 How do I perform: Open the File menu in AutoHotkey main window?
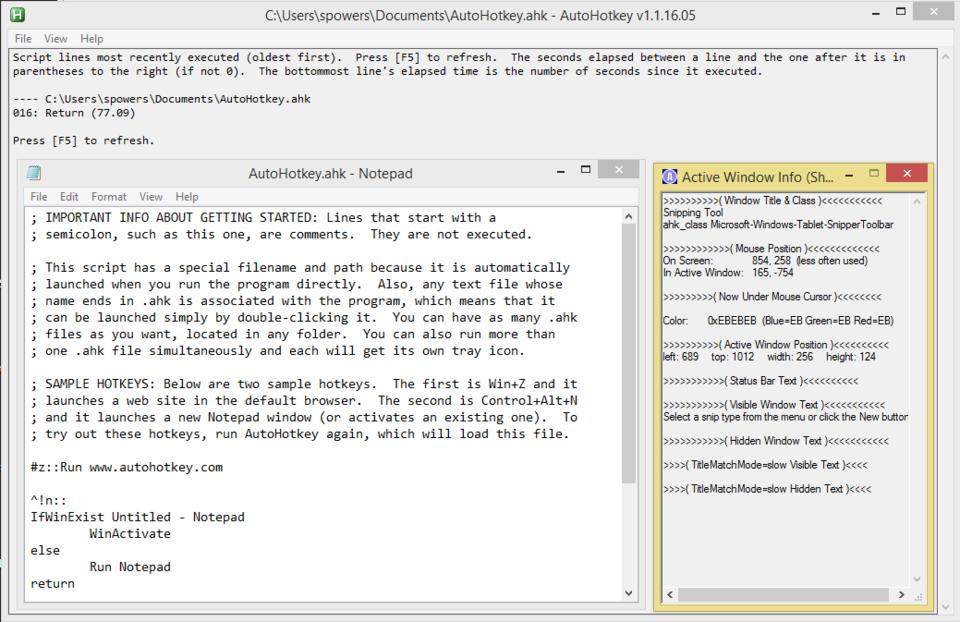(x=22, y=38)
